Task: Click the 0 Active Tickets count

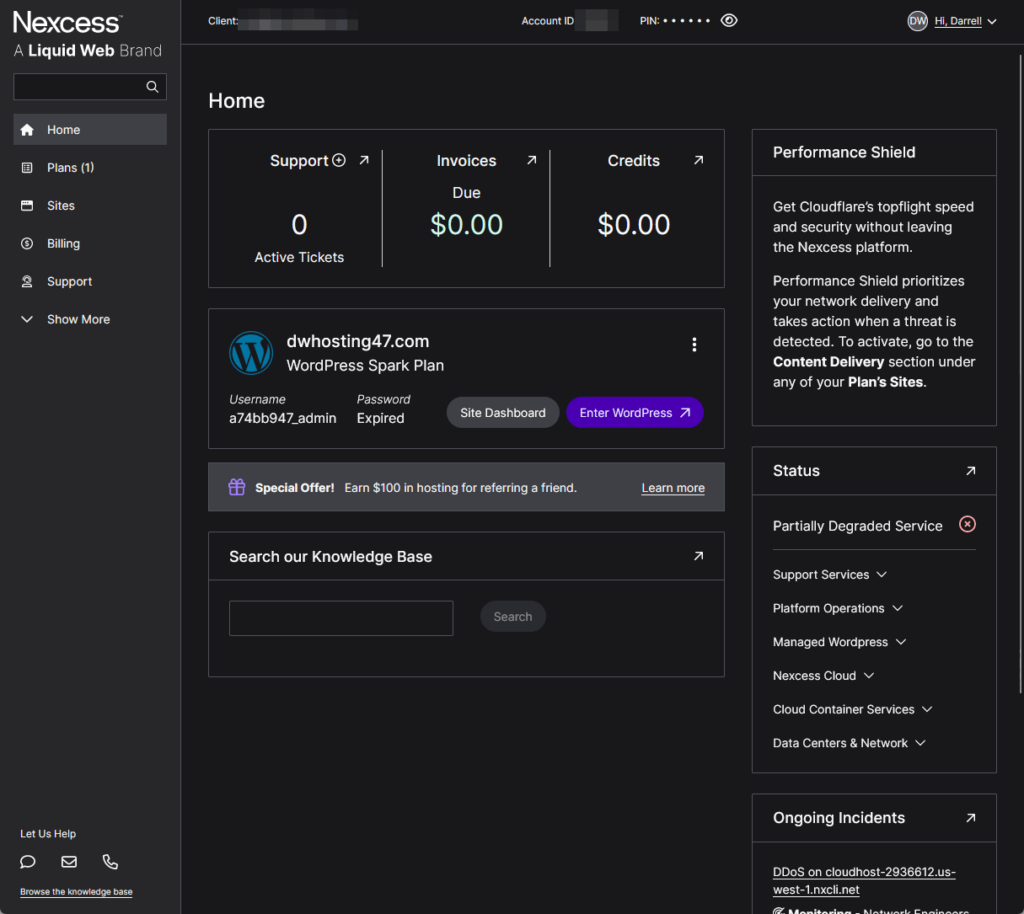Action: click(299, 225)
